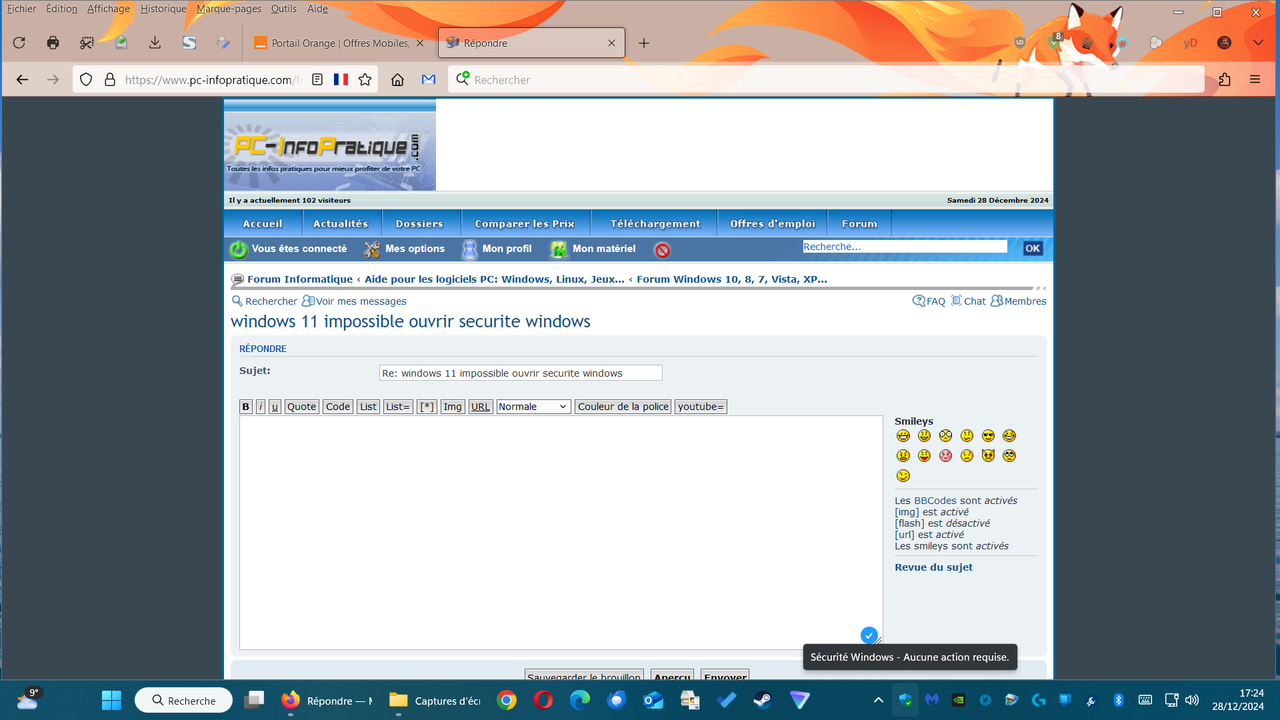Click the French flag translate icon
1280x720 pixels.
[x=341, y=79]
